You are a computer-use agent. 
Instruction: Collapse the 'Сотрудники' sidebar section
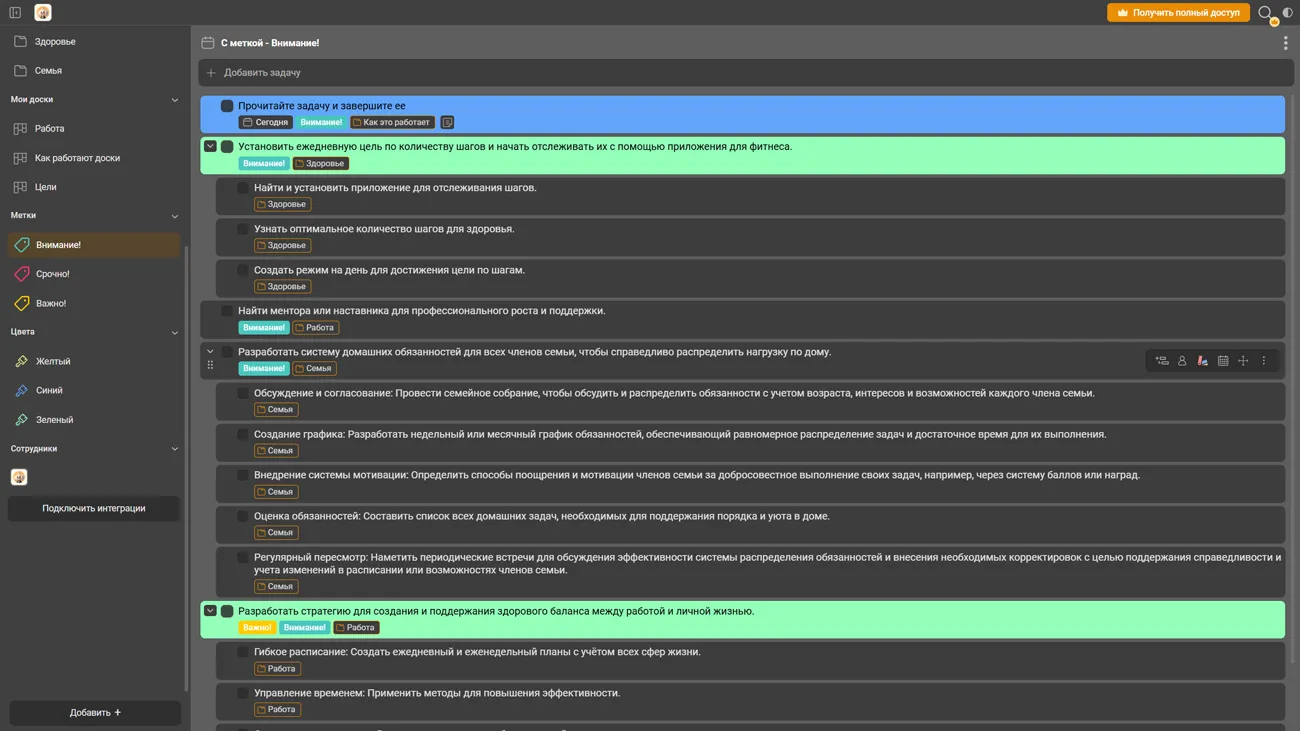(175, 449)
